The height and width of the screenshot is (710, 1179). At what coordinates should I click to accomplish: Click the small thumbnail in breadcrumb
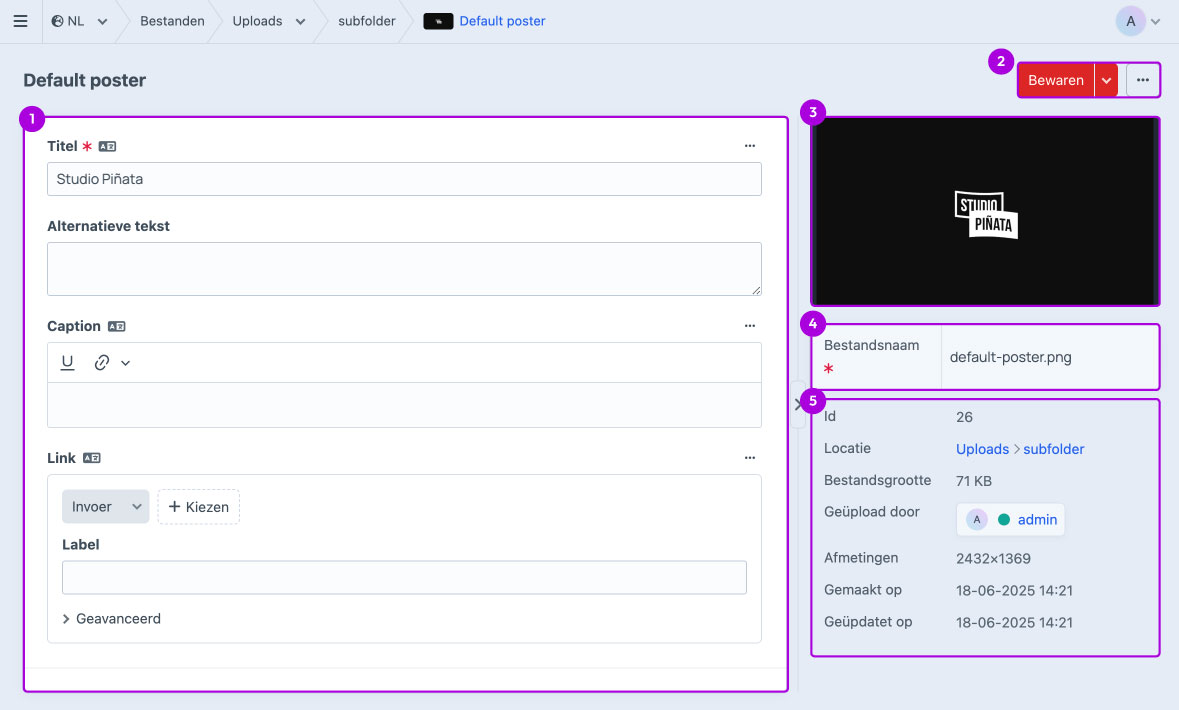click(438, 21)
